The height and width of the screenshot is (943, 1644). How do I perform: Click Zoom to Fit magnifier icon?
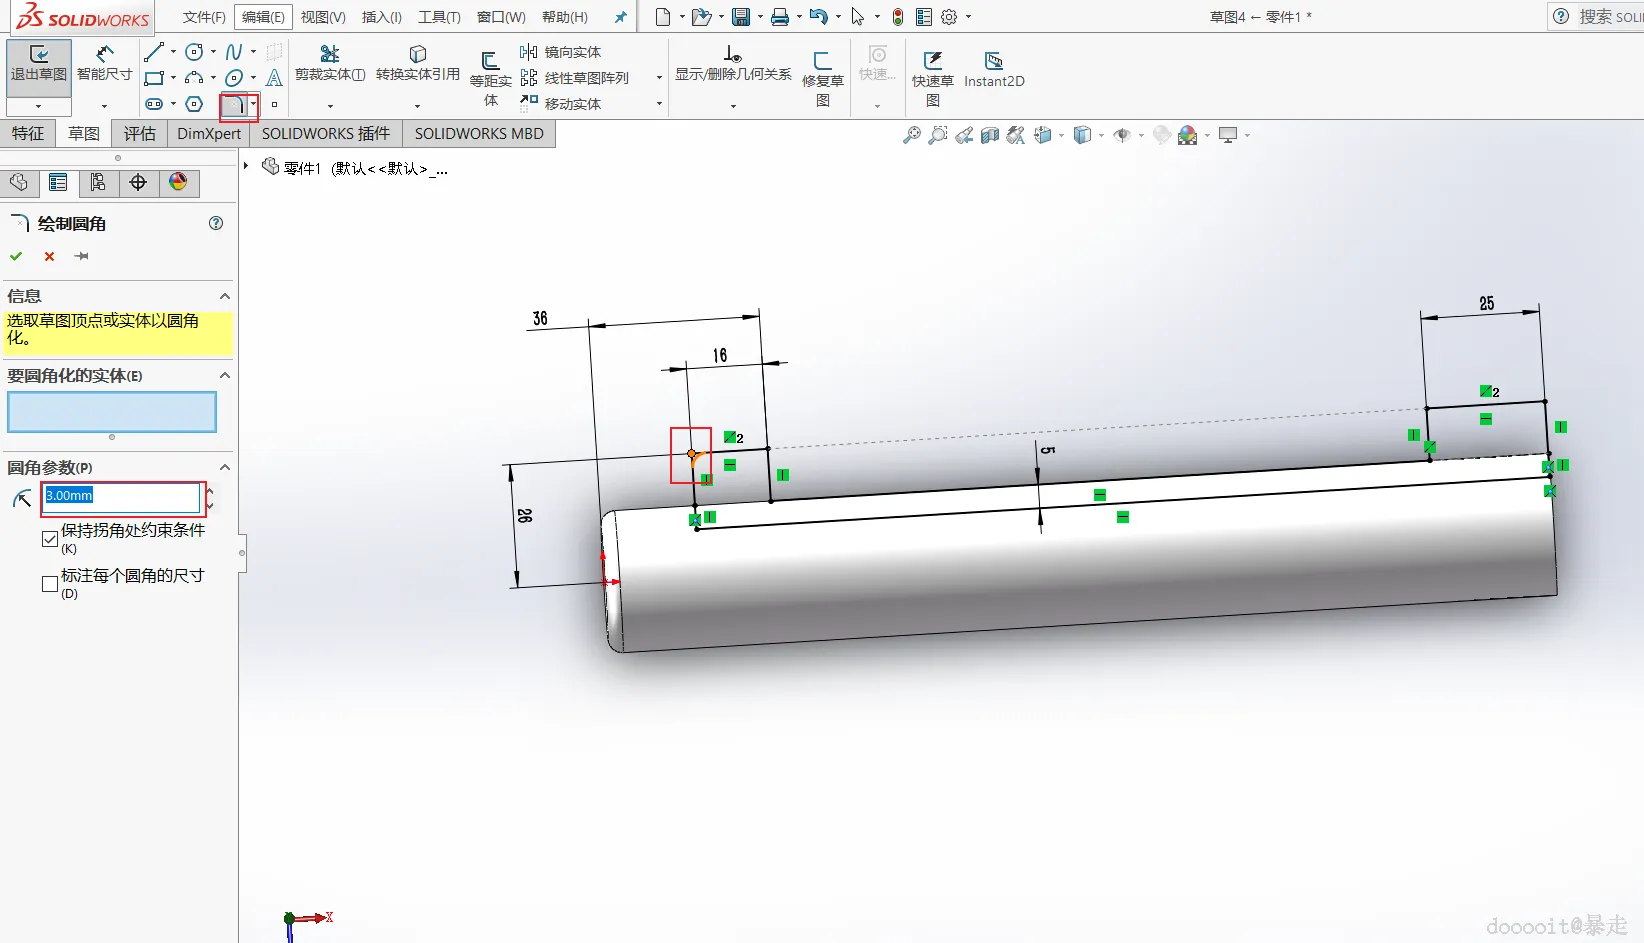point(912,135)
